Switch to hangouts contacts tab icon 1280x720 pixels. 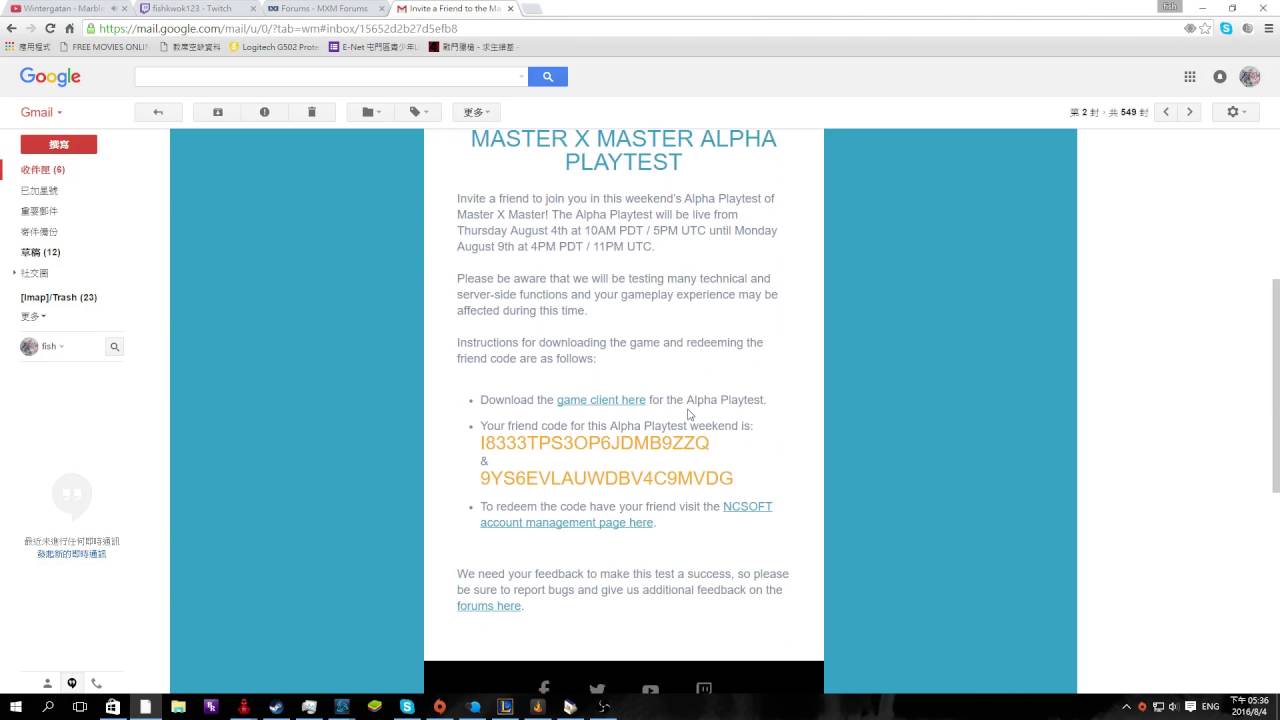click(x=47, y=683)
